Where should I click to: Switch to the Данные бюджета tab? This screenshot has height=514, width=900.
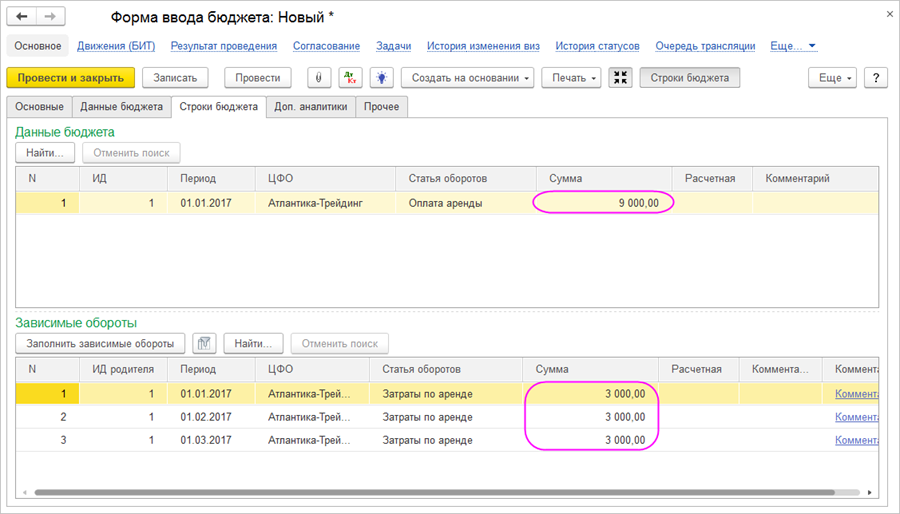[121, 107]
